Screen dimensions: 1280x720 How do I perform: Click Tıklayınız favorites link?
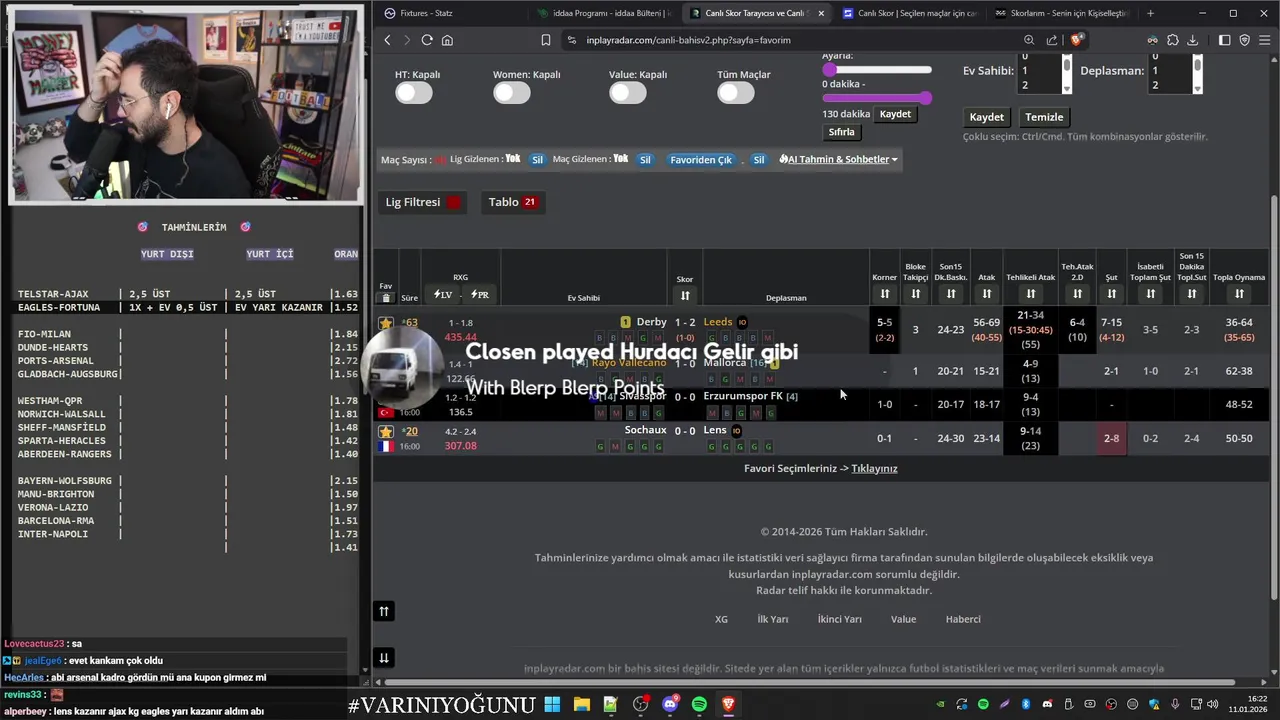[x=874, y=468]
